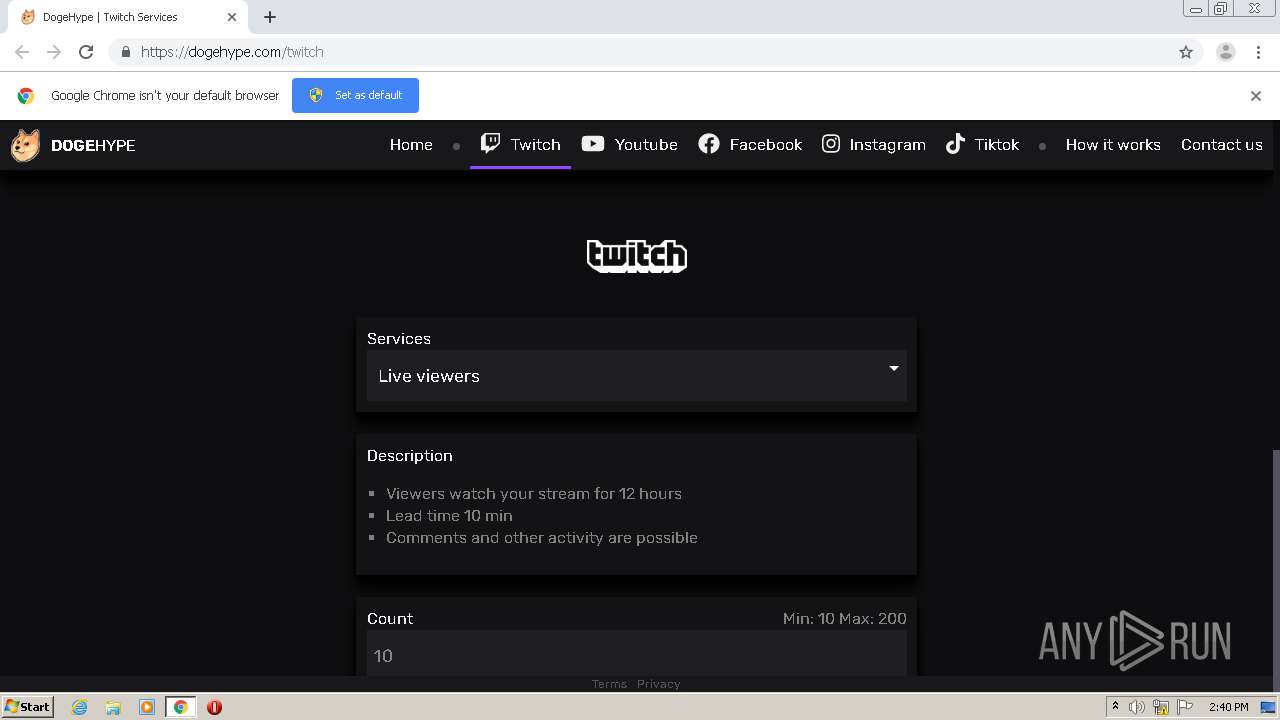
Task: Open the Windows Start menu
Action: coord(27,707)
